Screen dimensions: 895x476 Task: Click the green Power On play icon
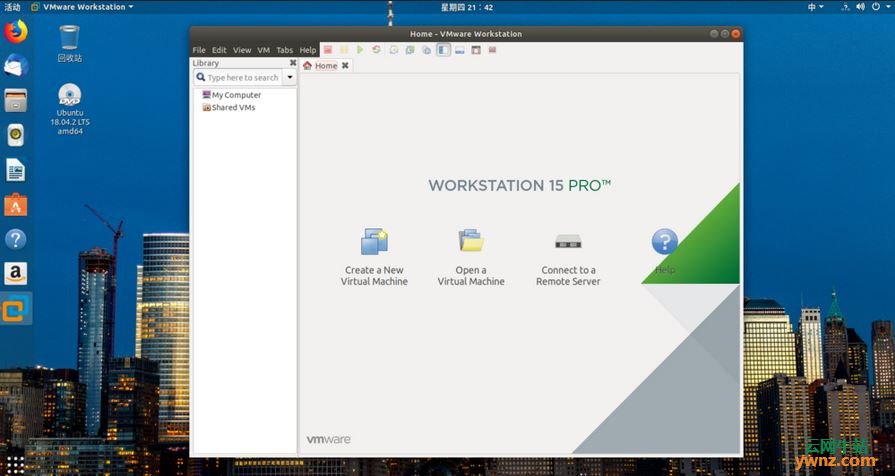(360, 50)
